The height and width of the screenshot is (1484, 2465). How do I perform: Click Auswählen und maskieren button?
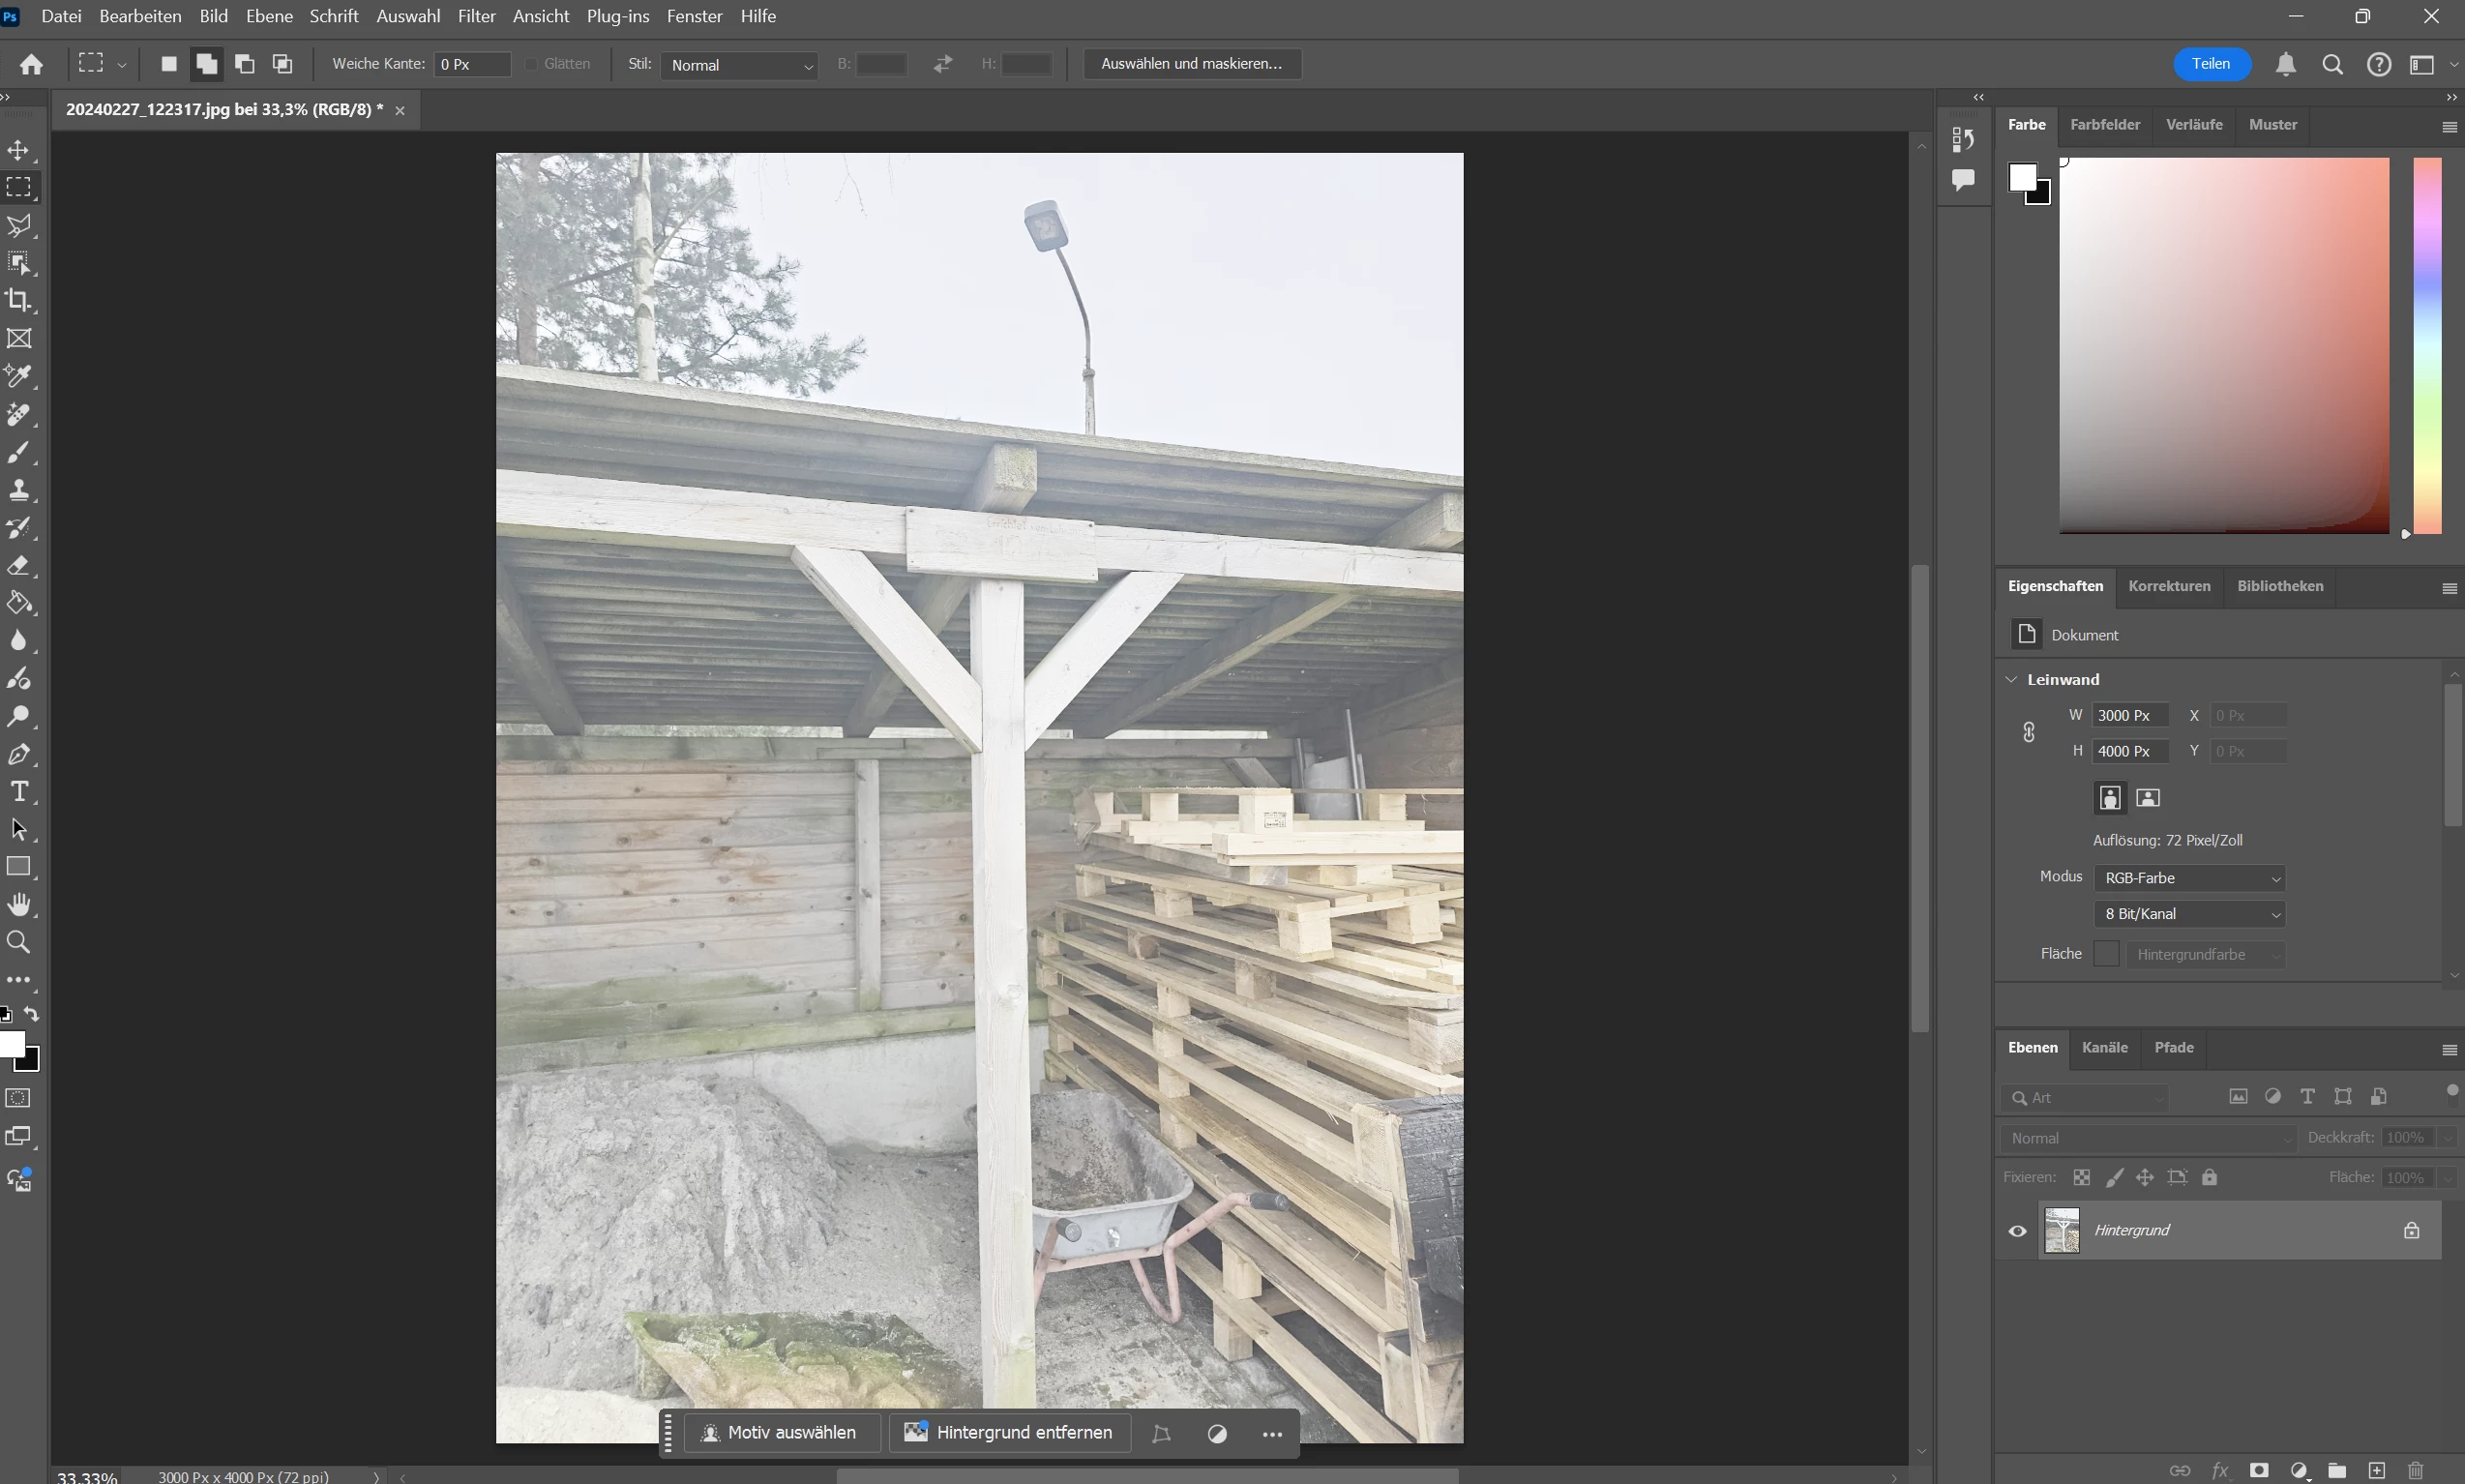tap(1191, 64)
